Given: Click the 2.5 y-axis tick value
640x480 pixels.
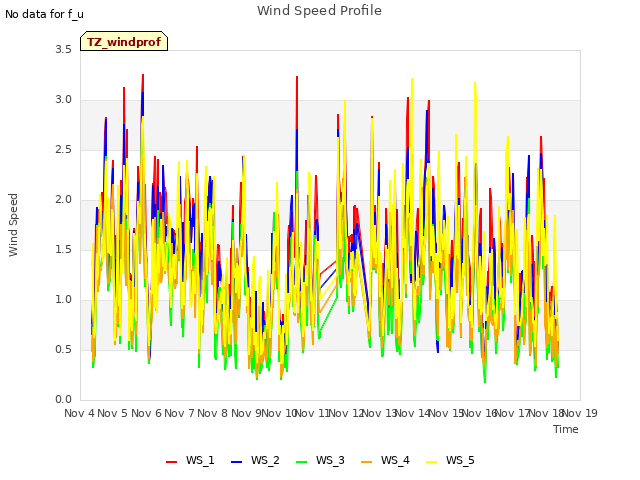Looking at the screenshot, I should coord(63,150).
